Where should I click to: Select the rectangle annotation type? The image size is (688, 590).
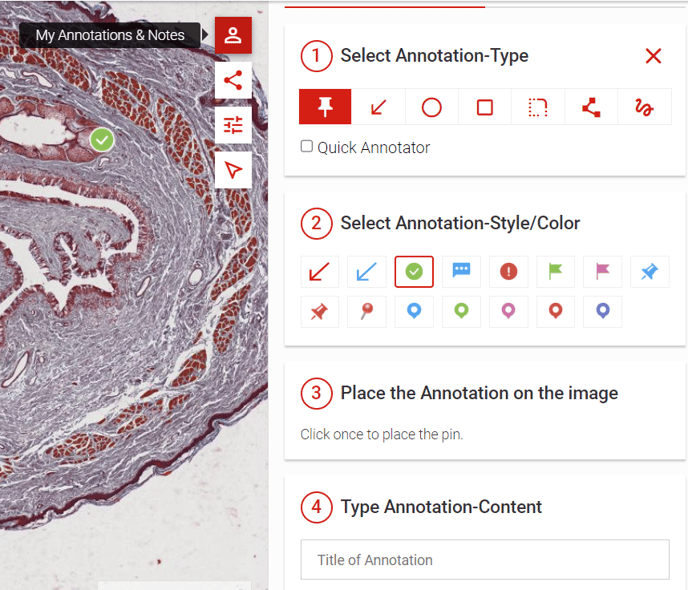click(x=485, y=107)
